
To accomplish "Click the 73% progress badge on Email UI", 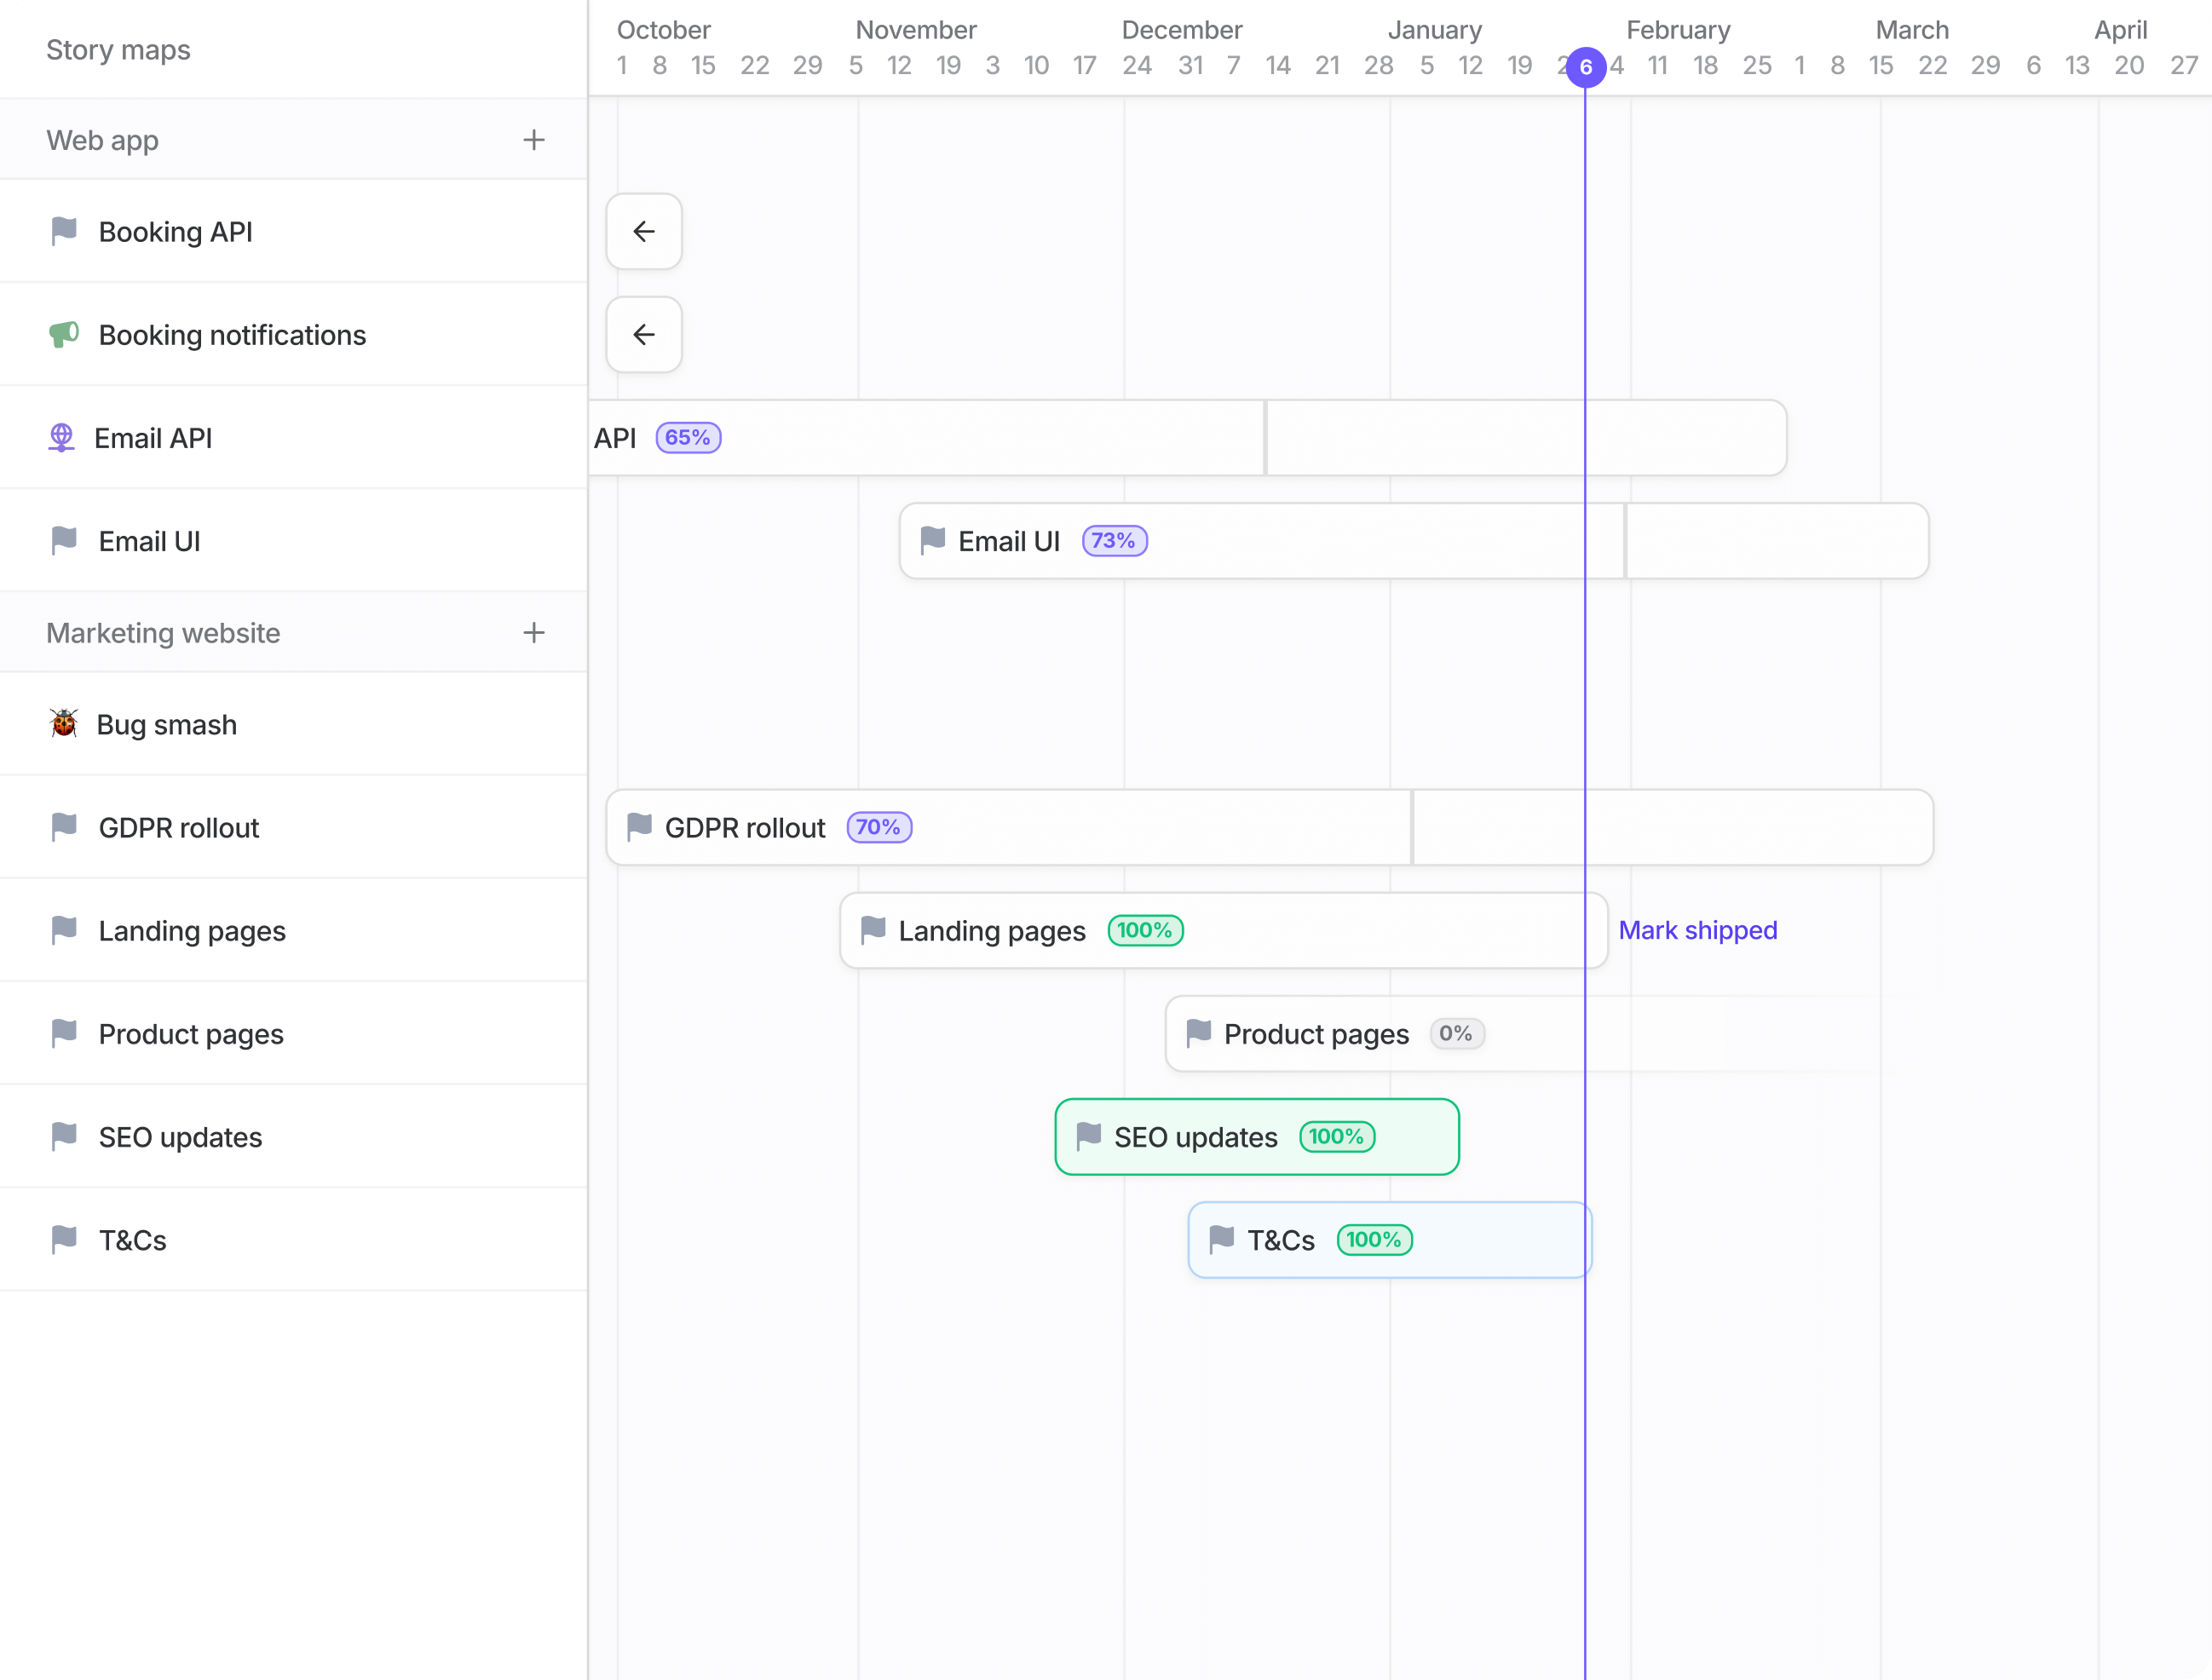I will [1114, 541].
